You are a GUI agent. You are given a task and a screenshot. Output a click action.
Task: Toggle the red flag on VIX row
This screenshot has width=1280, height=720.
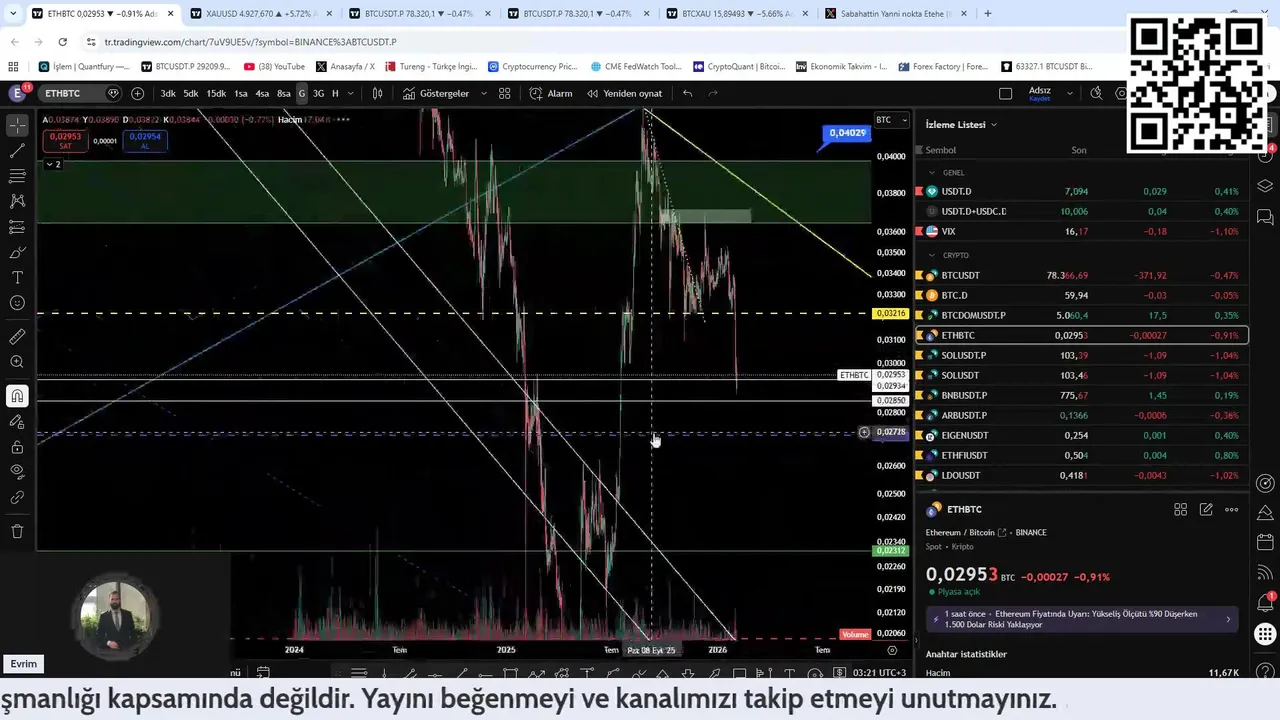coord(920,231)
